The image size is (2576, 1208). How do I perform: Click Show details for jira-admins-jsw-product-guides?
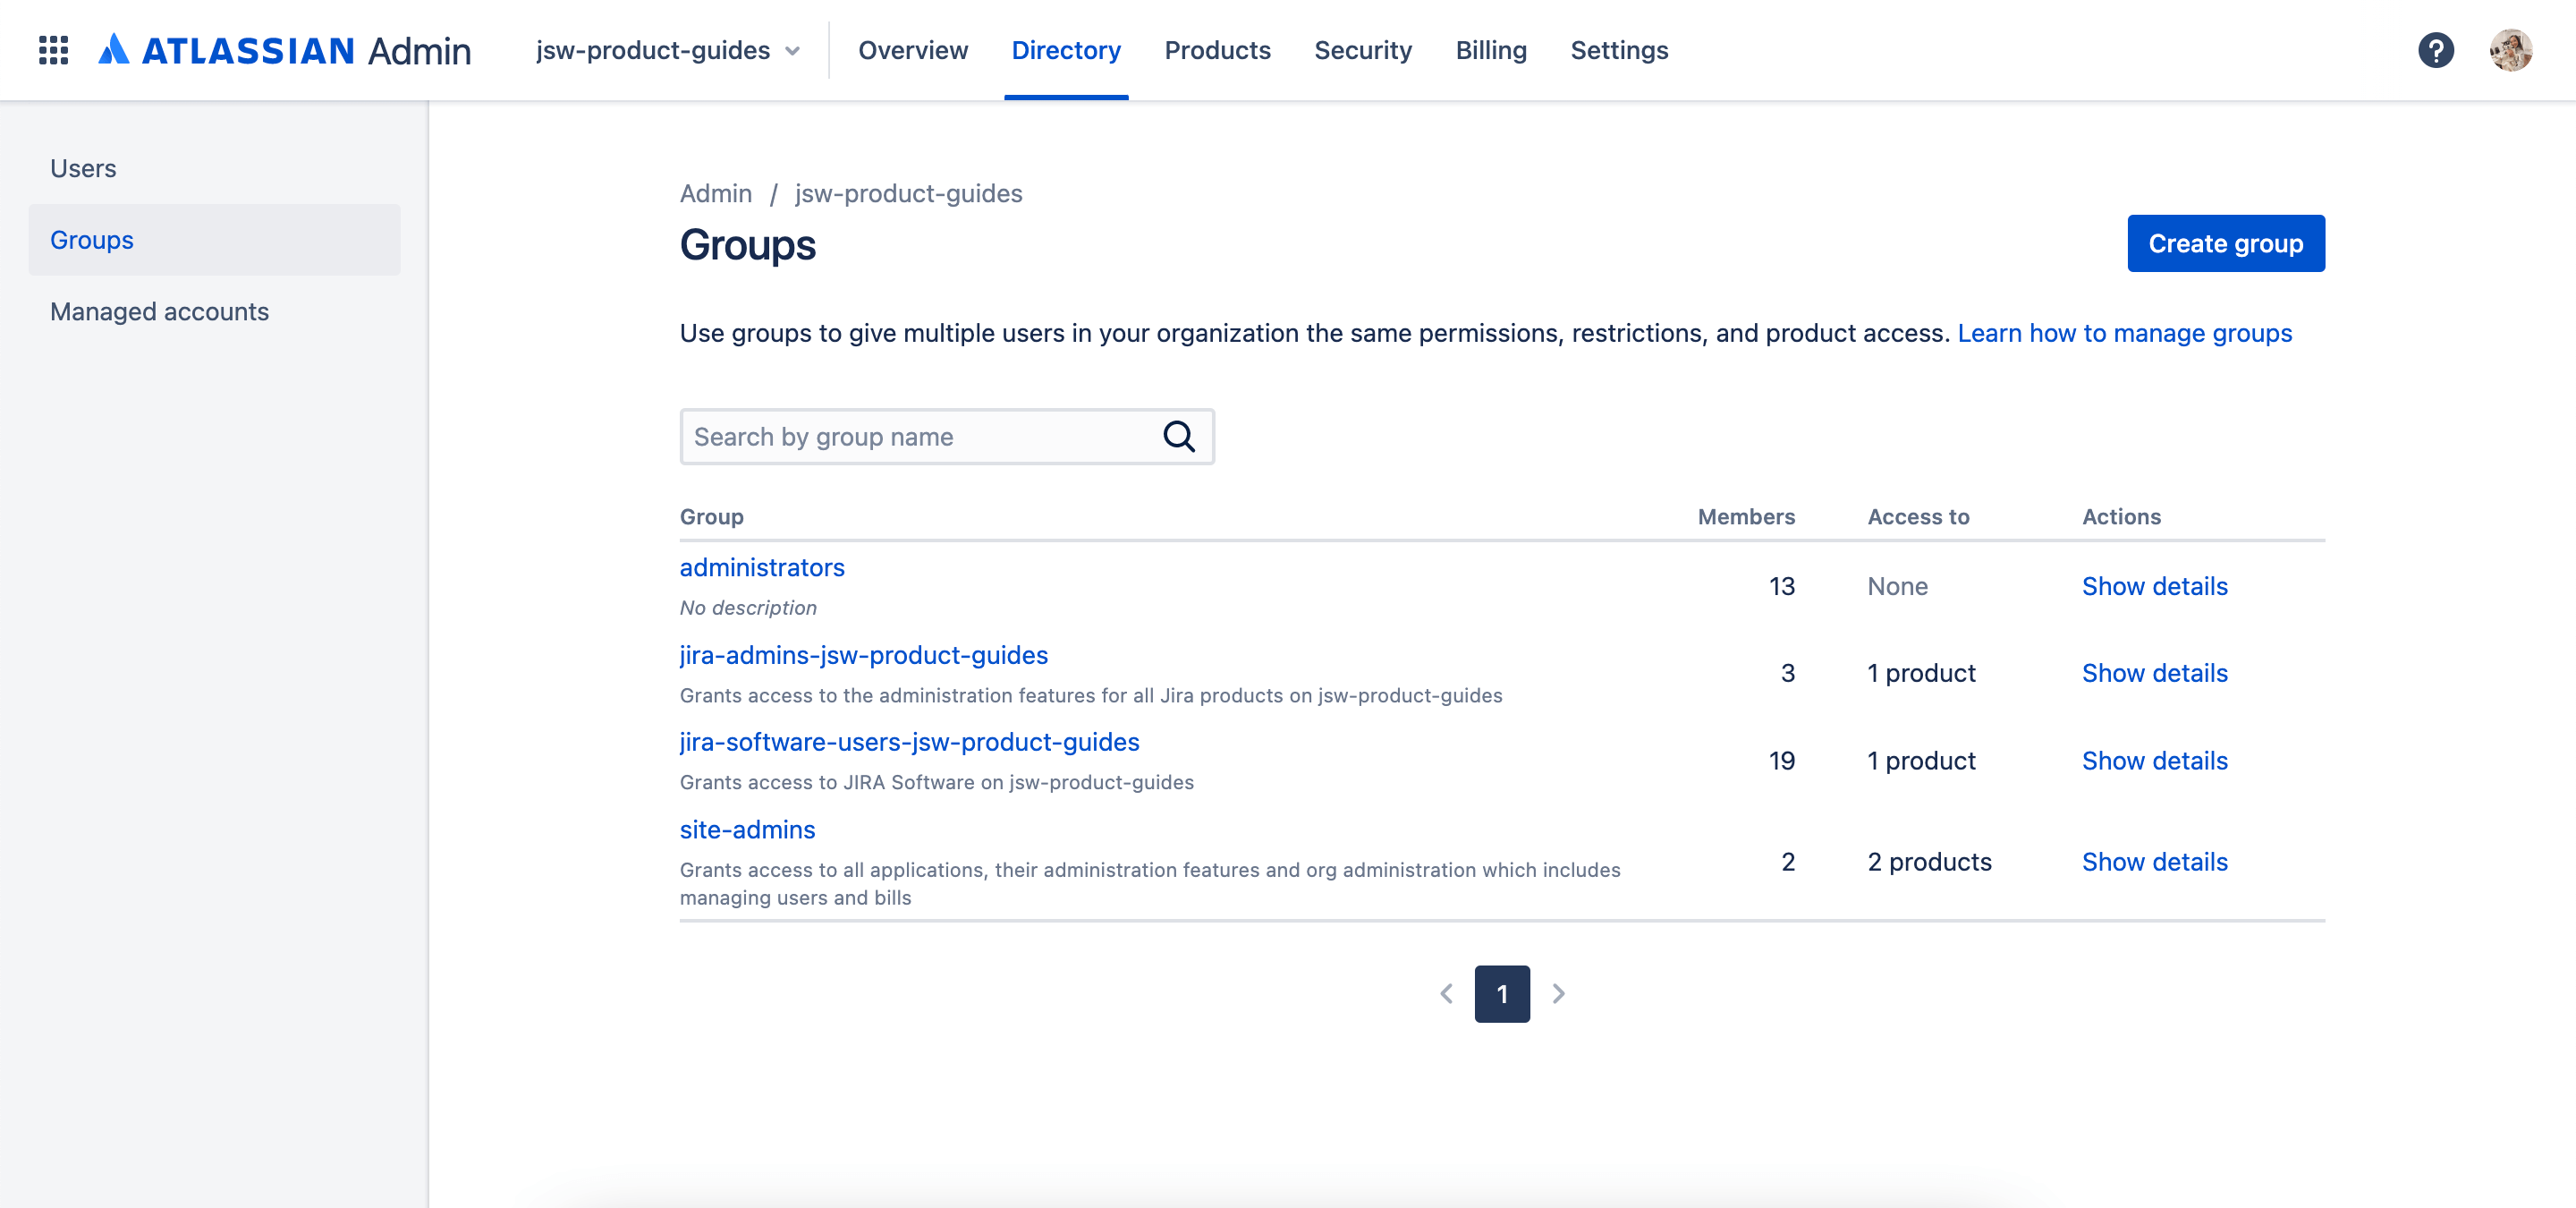pyautogui.click(x=2154, y=672)
